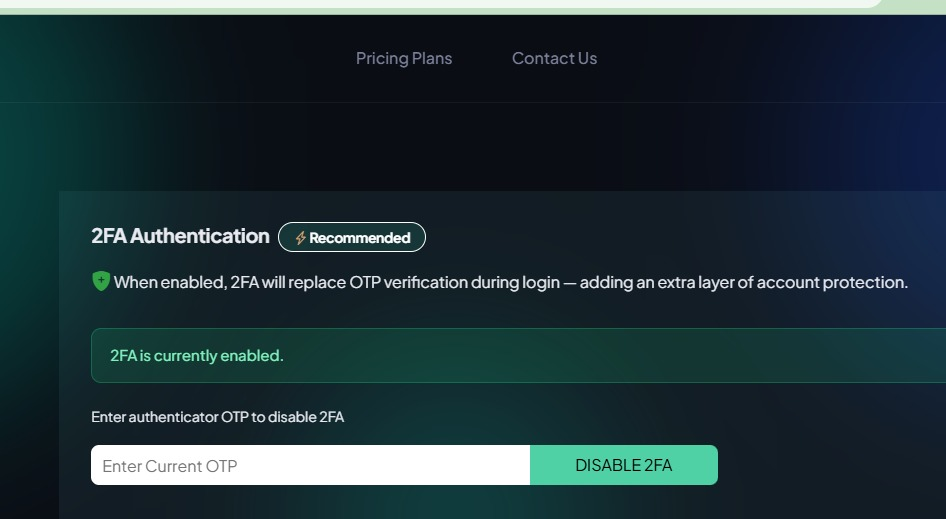The width and height of the screenshot is (946, 519).
Task: Click the word 'Recommended' in the pill badge
Action: coord(360,238)
